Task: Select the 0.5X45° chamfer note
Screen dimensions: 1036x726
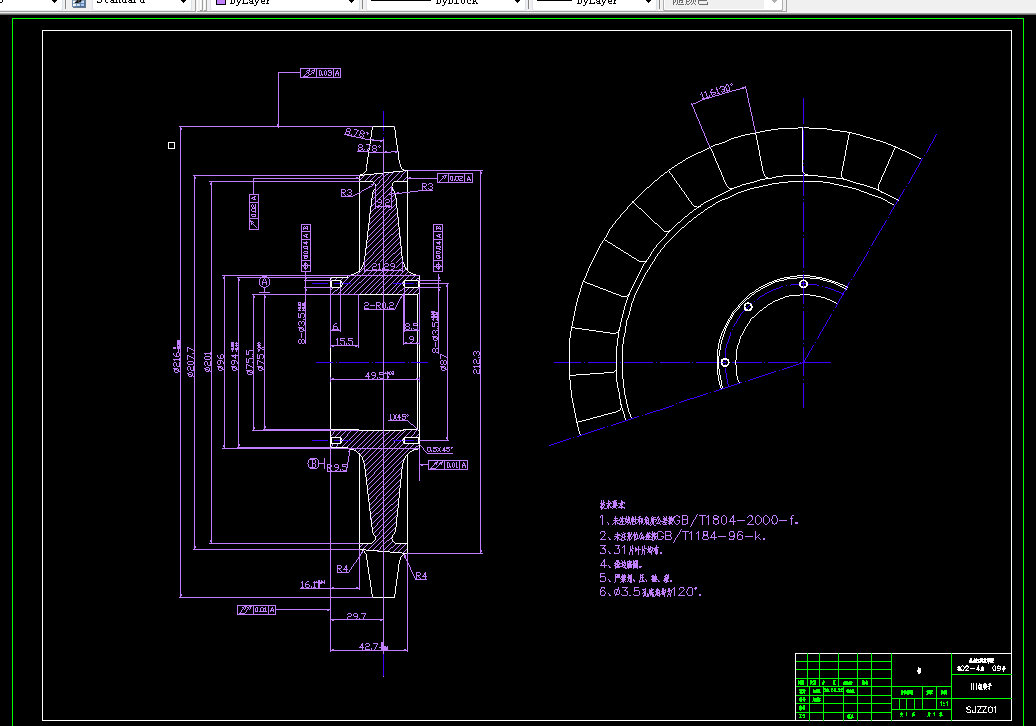Action: tap(439, 449)
